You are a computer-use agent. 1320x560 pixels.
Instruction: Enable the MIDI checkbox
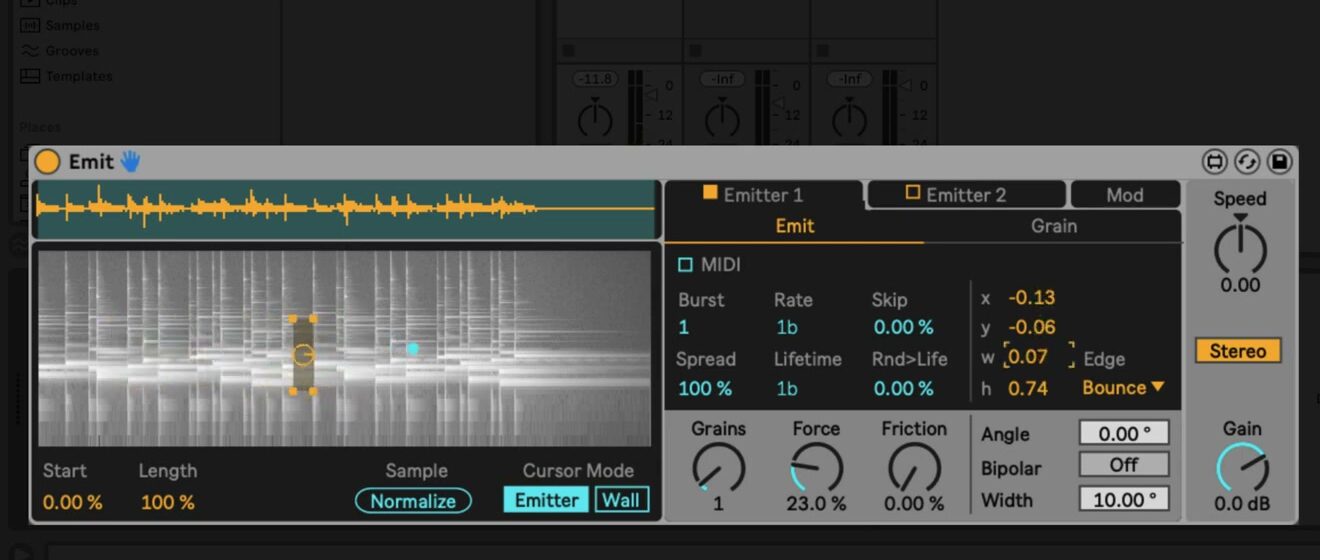[685, 265]
